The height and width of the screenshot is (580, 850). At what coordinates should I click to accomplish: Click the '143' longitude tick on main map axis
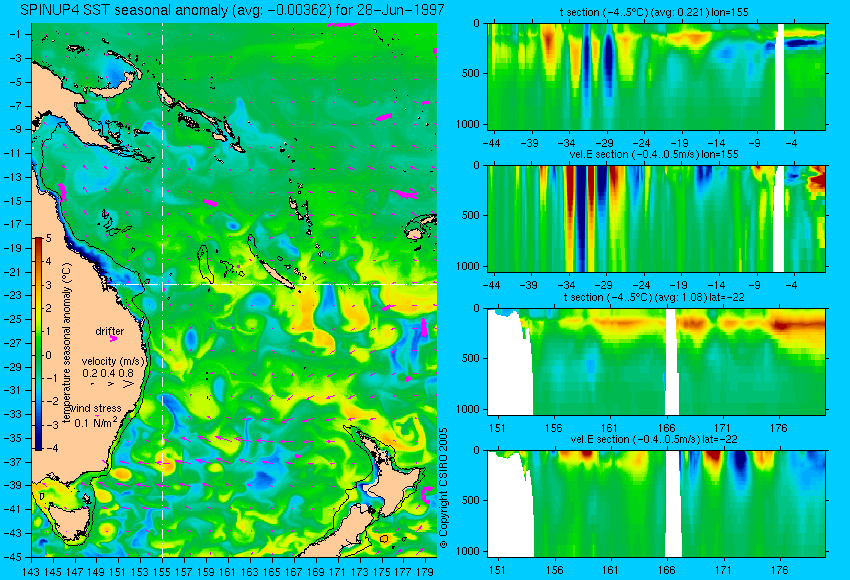[x=31, y=571]
